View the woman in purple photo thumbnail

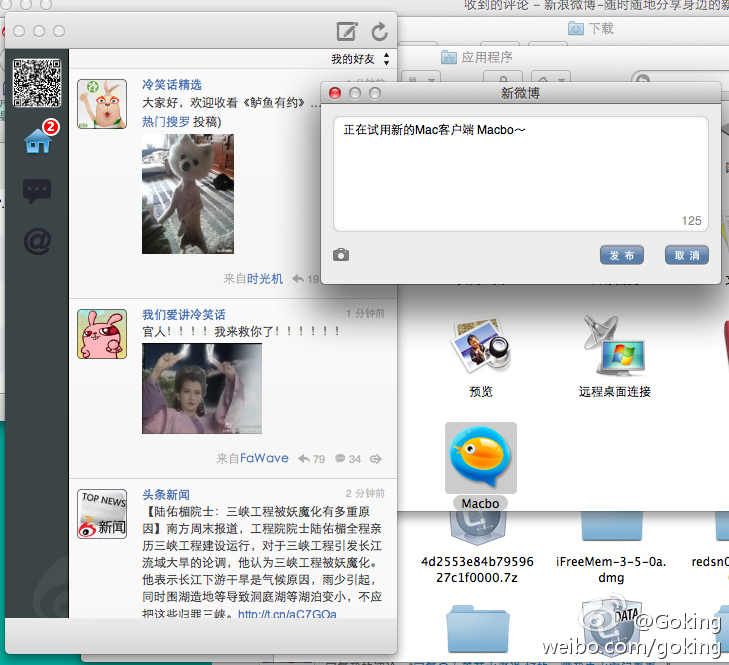pyautogui.click(x=202, y=388)
